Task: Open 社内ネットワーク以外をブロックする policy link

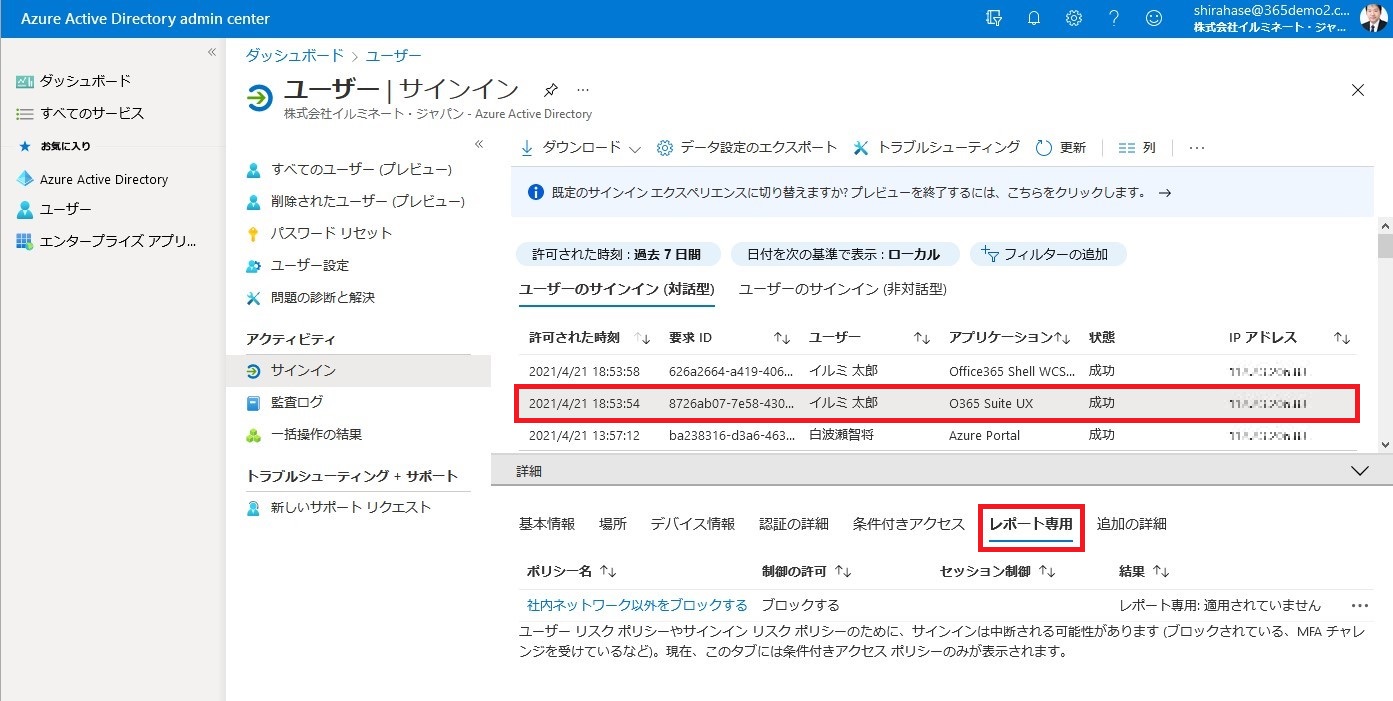Action: tap(637, 605)
